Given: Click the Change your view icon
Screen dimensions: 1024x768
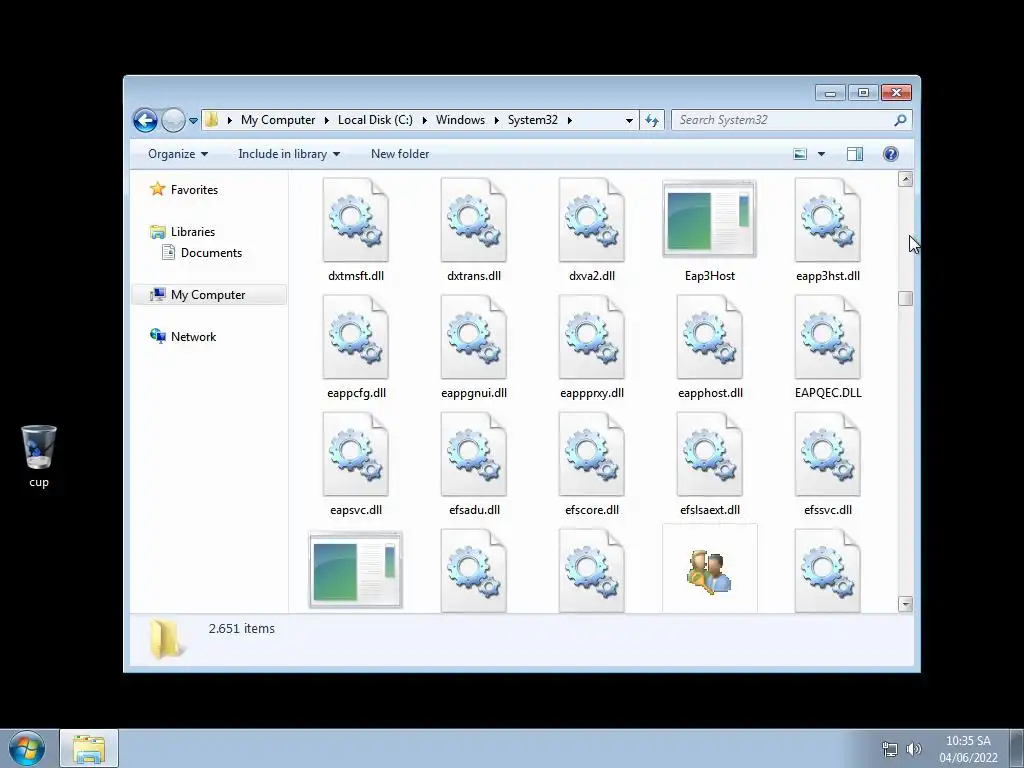Looking at the screenshot, I should (x=800, y=154).
